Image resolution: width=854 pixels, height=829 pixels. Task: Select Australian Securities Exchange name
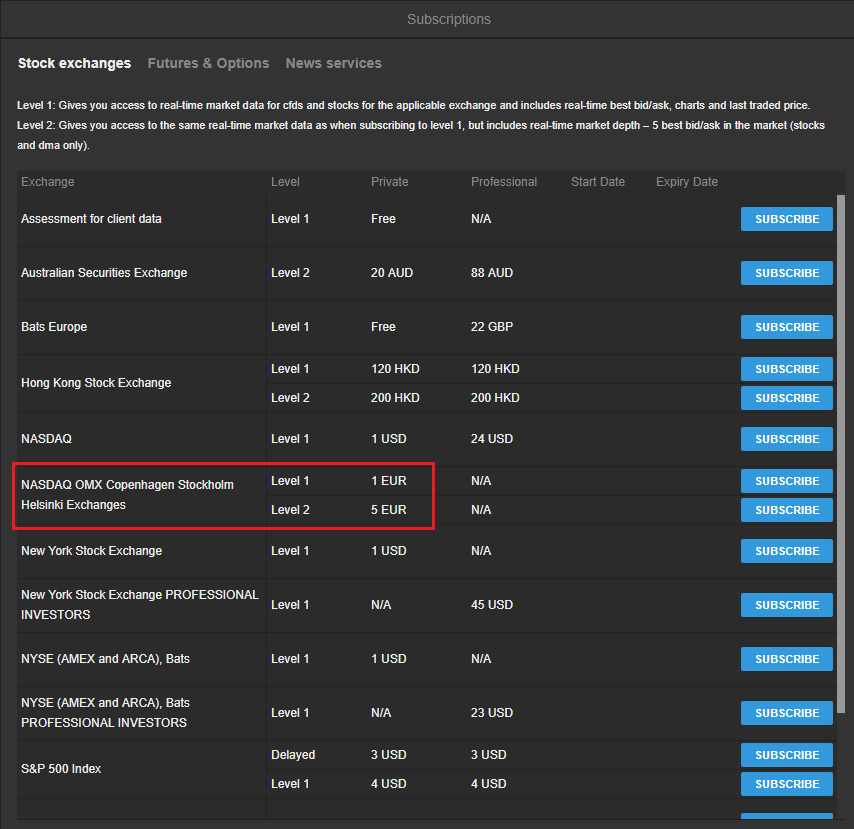click(x=104, y=273)
